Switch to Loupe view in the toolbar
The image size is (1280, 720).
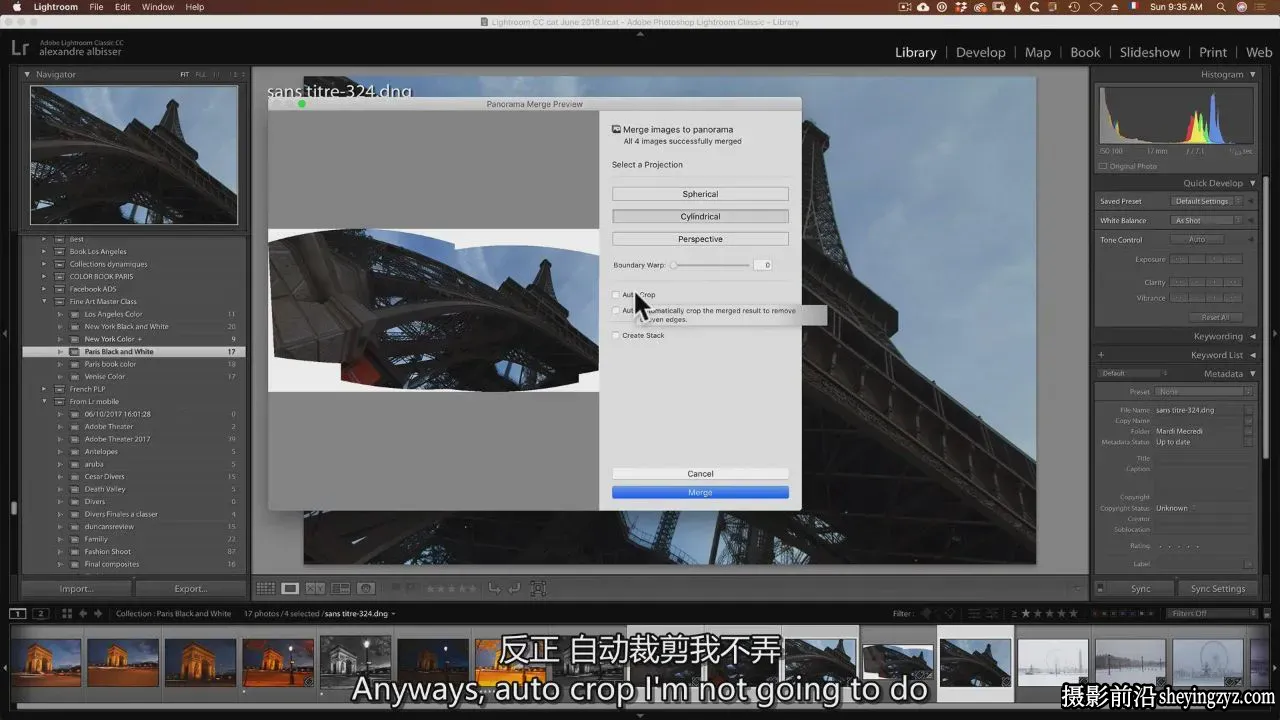(290, 589)
